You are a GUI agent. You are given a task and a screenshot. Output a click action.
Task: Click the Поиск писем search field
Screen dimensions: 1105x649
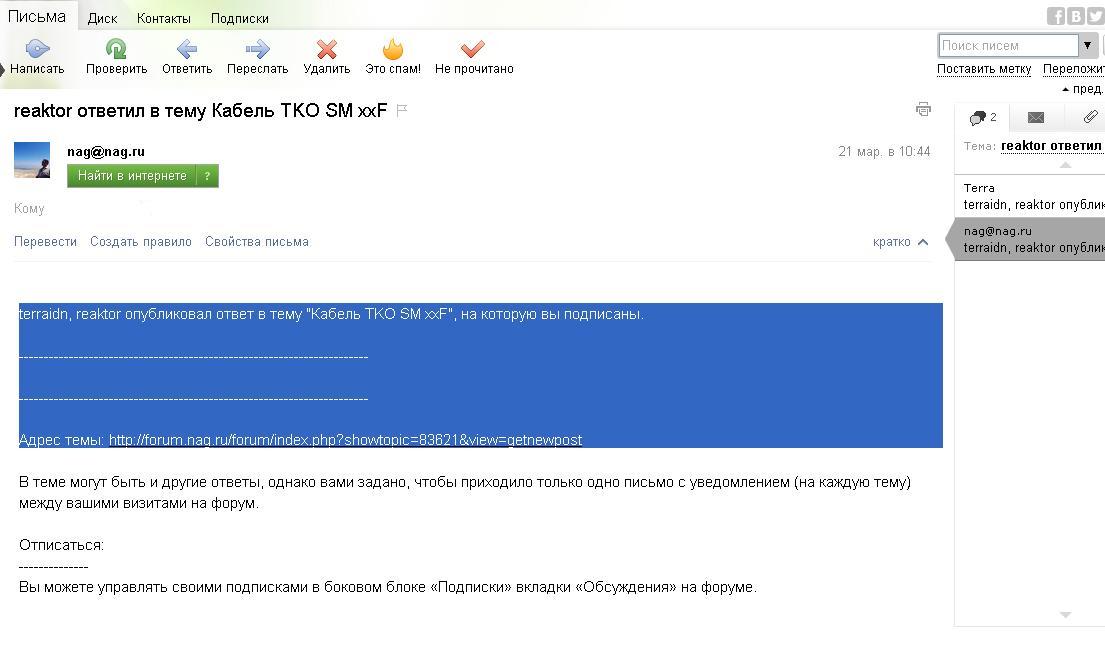point(1008,45)
